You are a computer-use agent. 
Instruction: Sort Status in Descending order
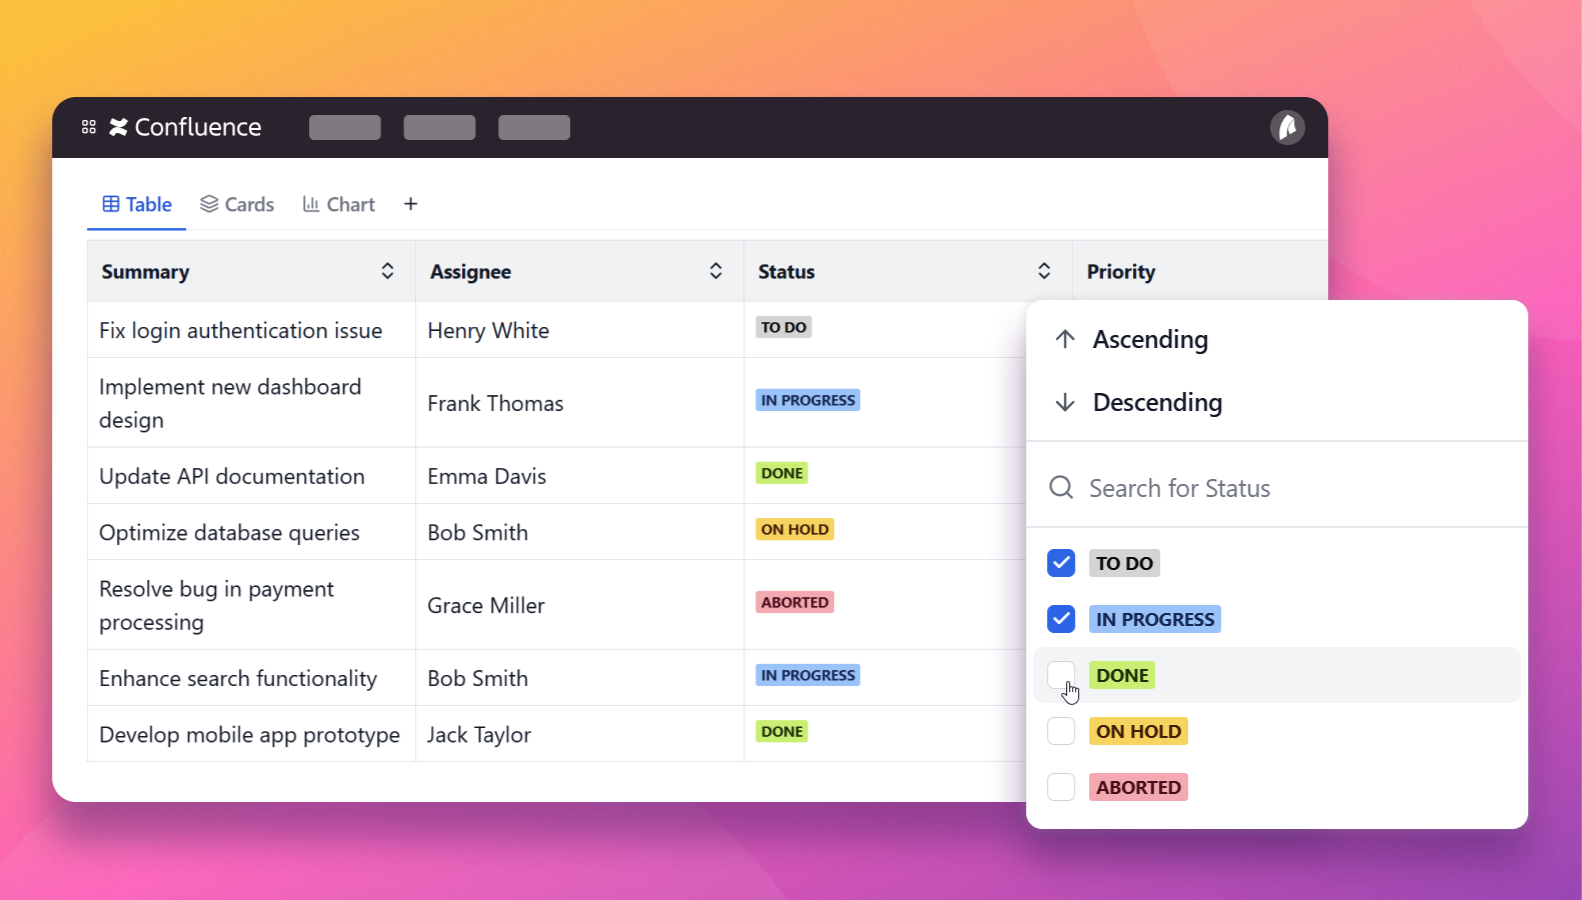point(1277,402)
